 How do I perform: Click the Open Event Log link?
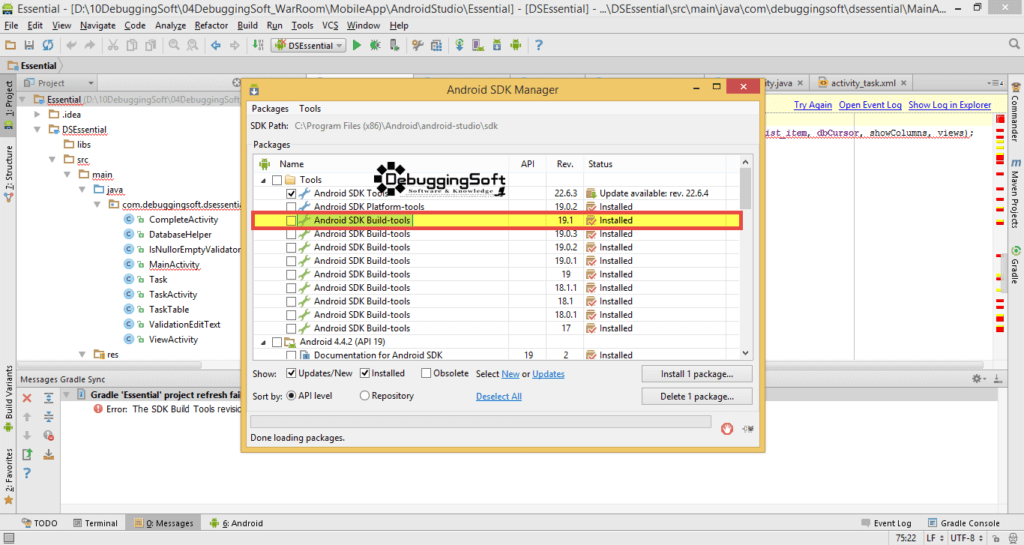click(870, 104)
